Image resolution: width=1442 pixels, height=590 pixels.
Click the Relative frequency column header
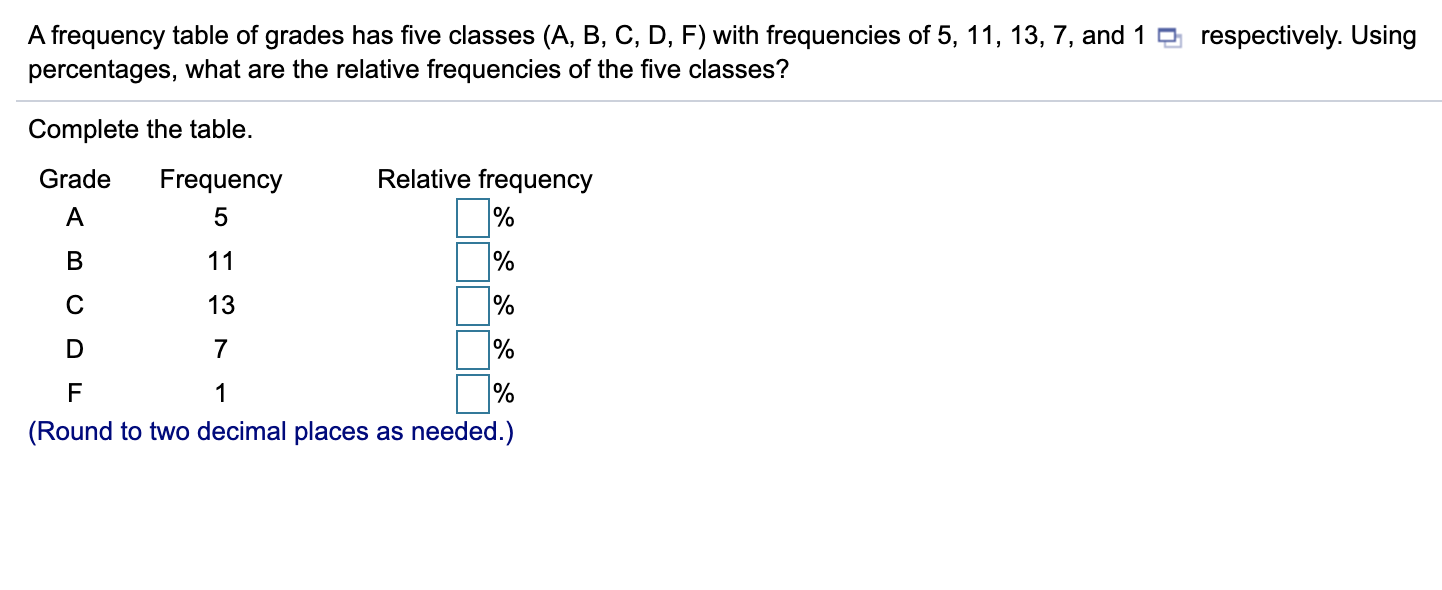[485, 179]
